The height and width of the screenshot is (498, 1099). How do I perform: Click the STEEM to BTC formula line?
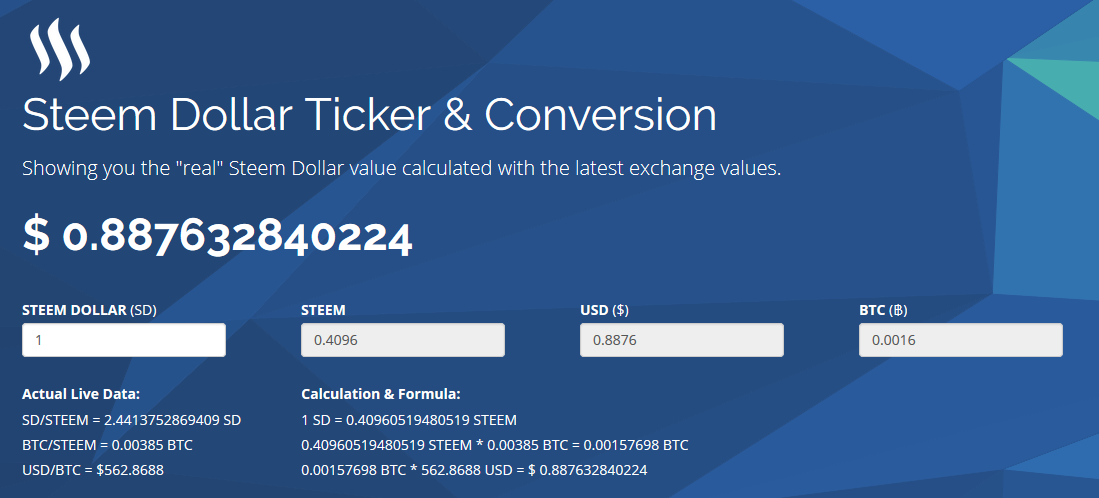495,445
